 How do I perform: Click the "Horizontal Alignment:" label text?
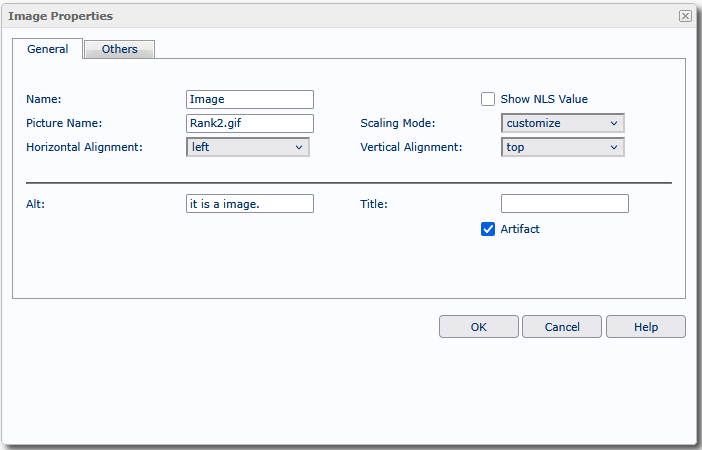point(84,147)
